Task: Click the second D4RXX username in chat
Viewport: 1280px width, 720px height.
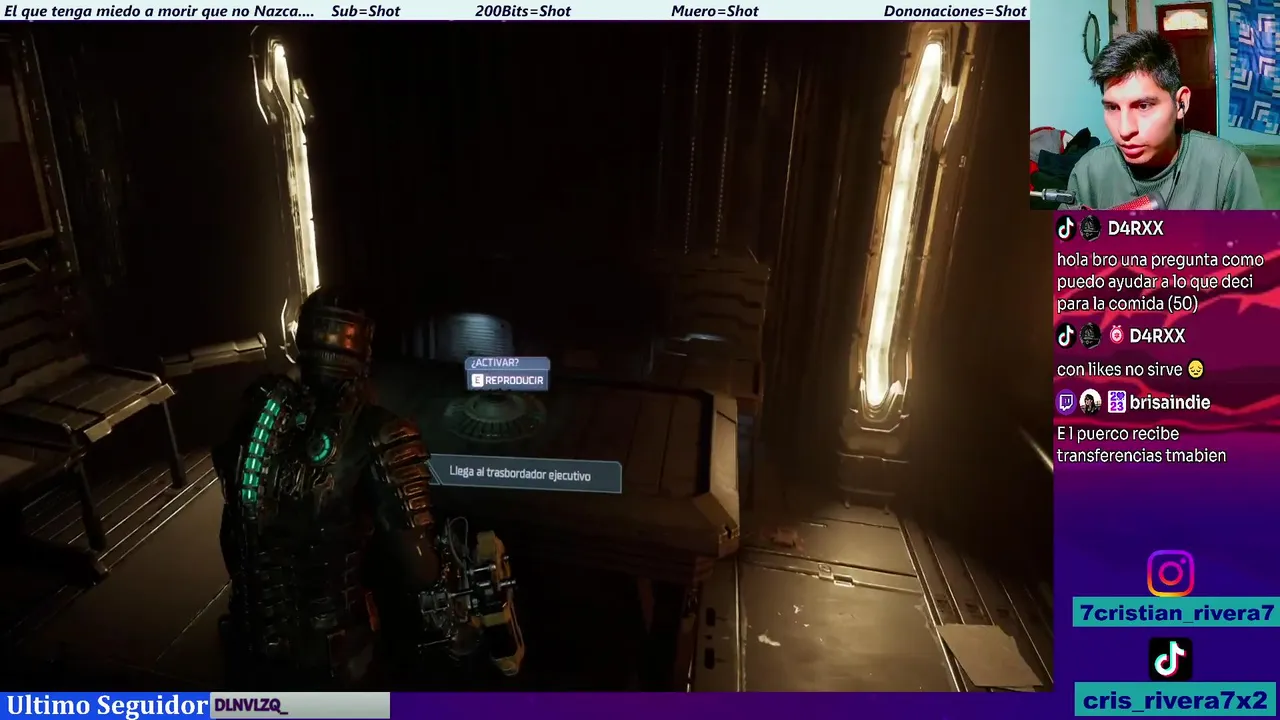Action: (1157, 336)
